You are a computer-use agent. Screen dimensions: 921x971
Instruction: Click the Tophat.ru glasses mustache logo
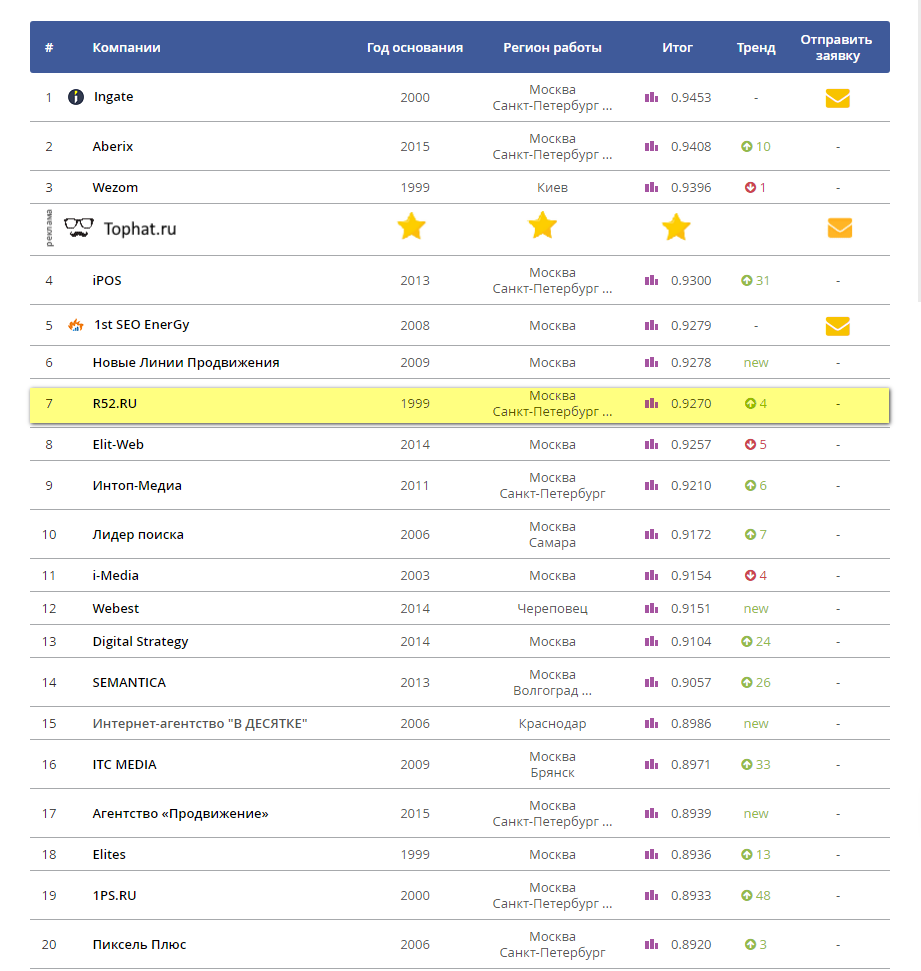[79, 228]
